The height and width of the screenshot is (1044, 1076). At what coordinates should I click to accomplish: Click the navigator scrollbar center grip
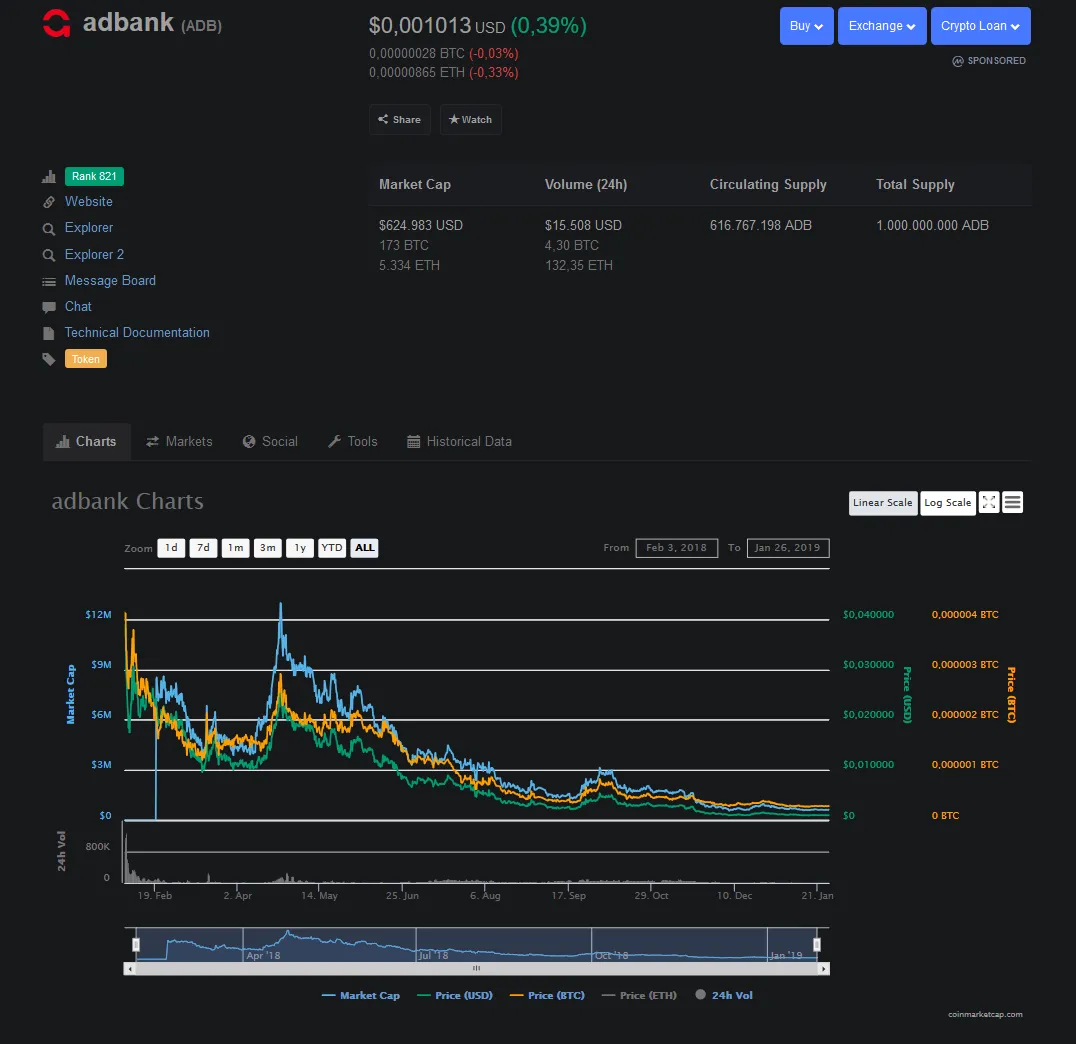[x=476, y=968]
